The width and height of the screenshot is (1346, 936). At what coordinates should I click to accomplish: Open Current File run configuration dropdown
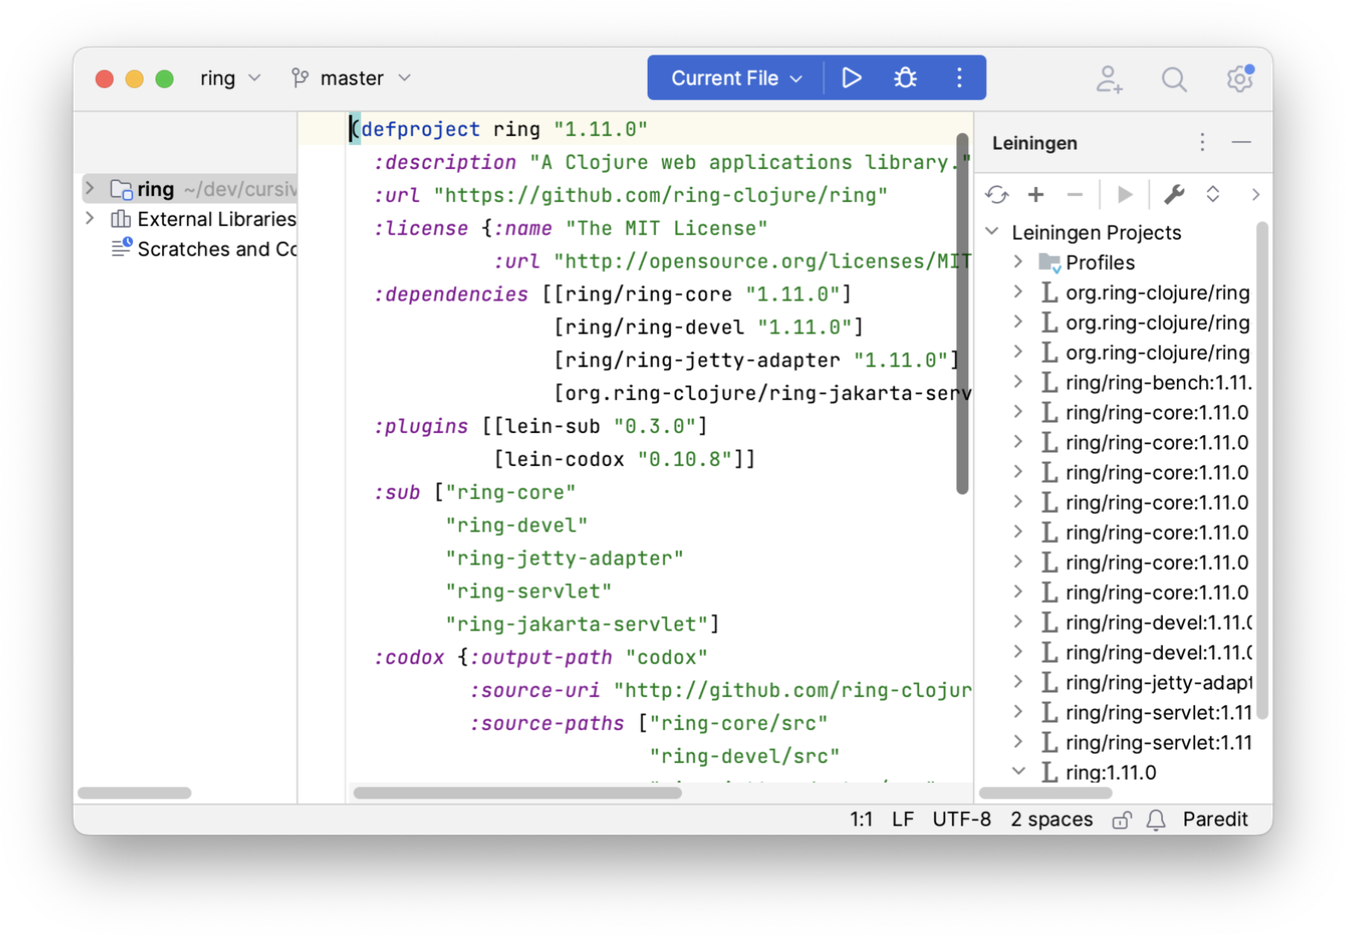pyautogui.click(x=737, y=78)
